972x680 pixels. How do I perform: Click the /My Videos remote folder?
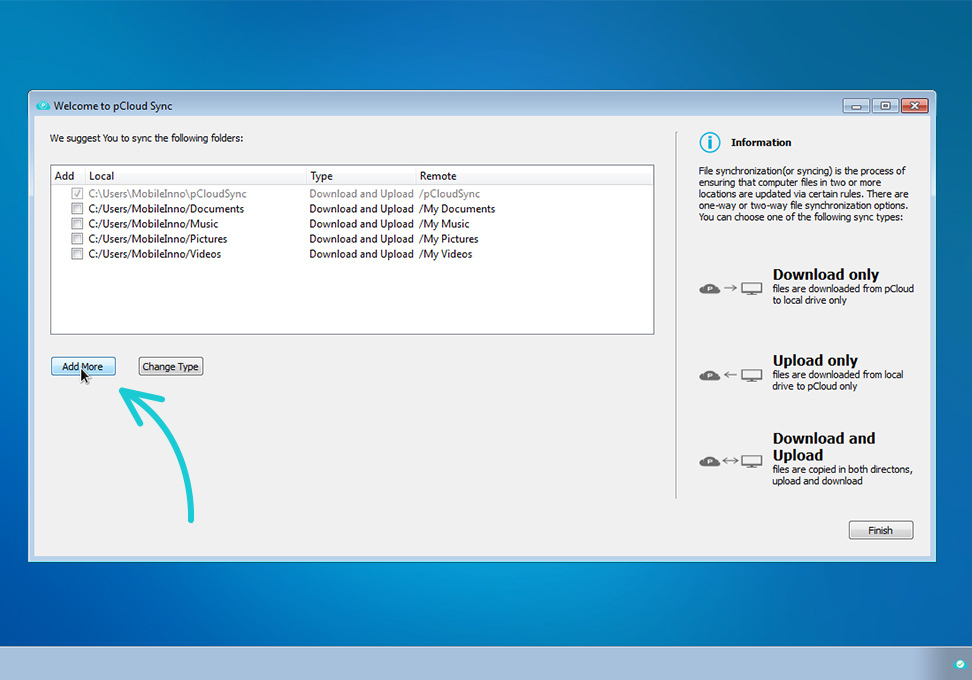[445, 254]
